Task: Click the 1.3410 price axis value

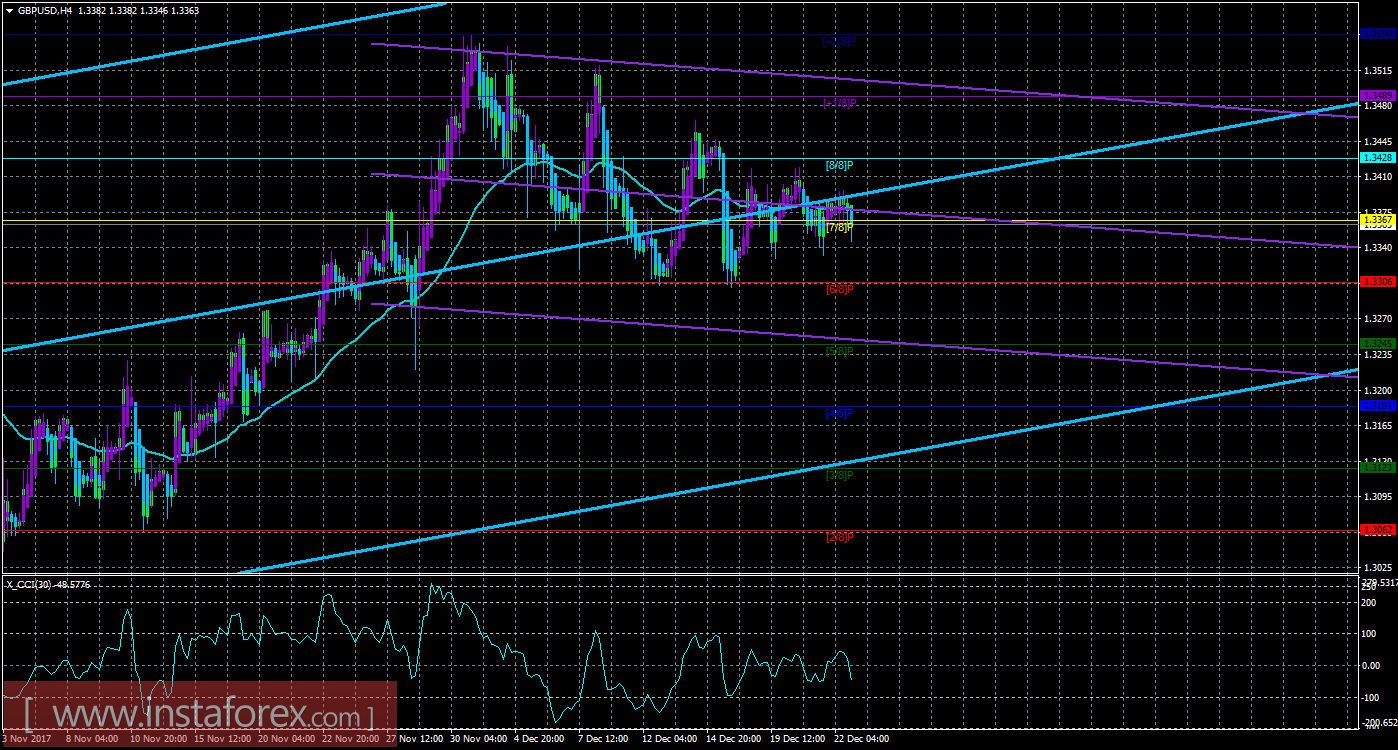Action: (1378, 177)
